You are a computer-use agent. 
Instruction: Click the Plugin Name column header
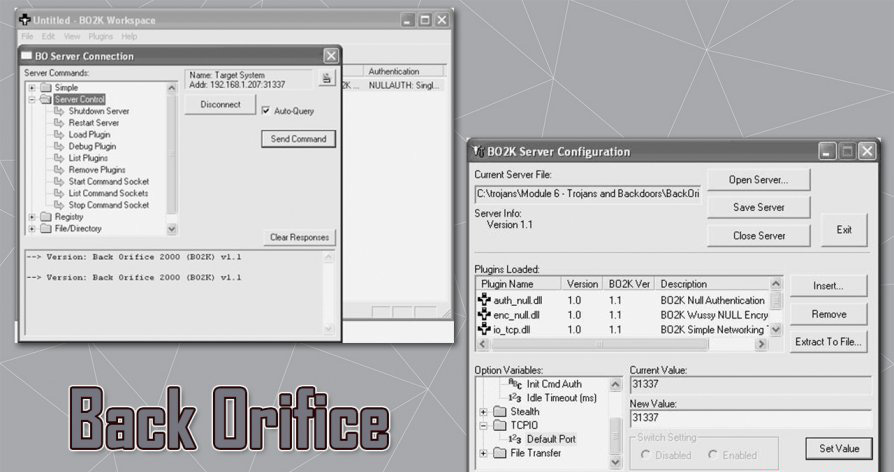518,284
